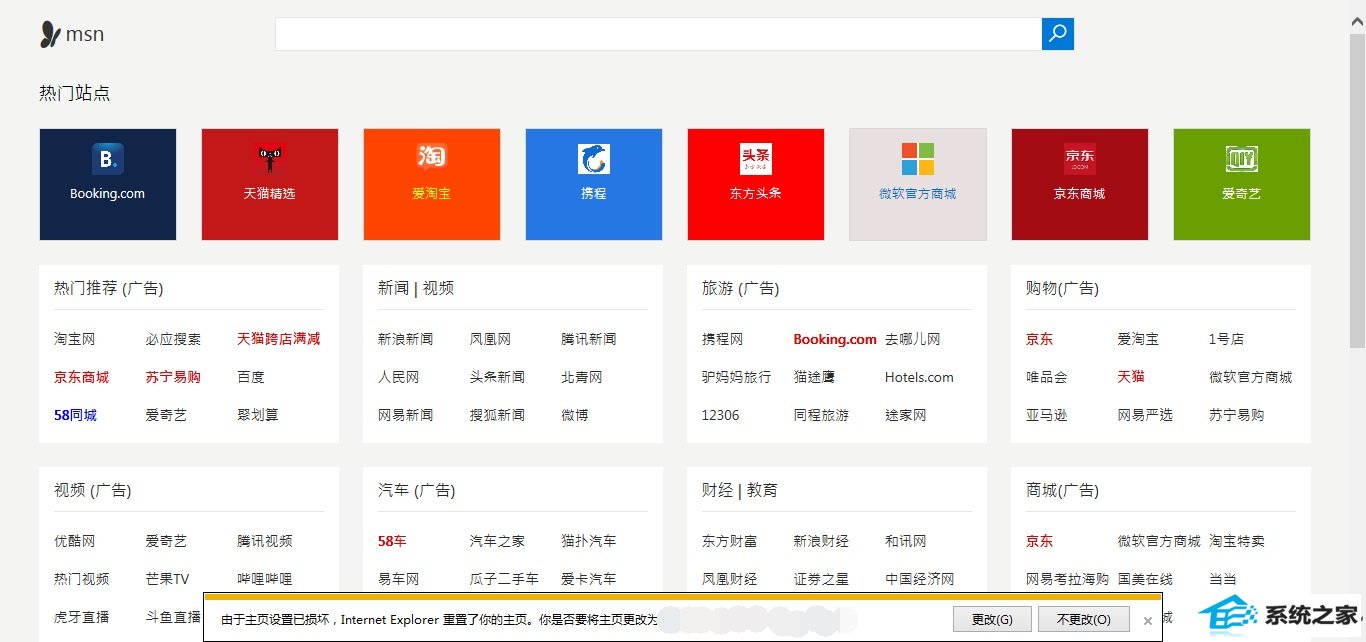Open the 58同城 link
Viewport: 1366px width, 642px height.
(x=75, y=415)
